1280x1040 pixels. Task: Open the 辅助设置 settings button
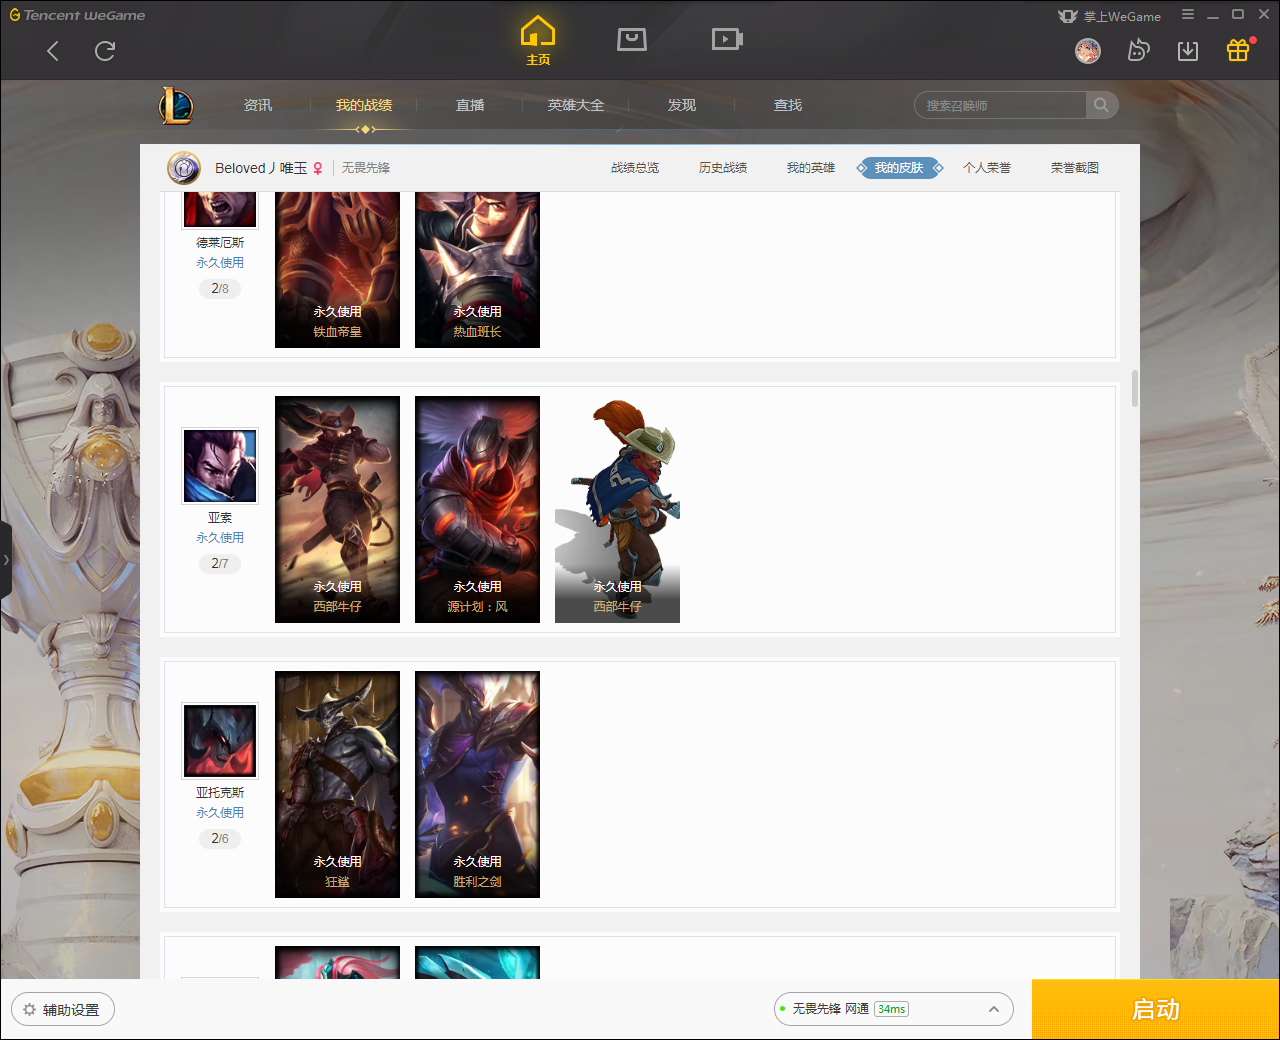tap(63, 1010)
